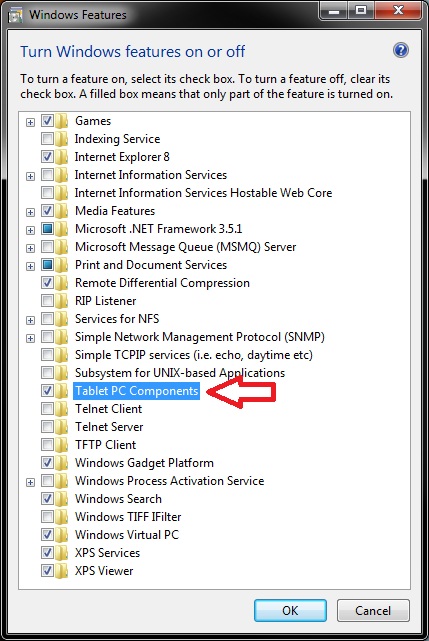Enable the Telnet Server checkbox
This screenshot has width=429, height=641.
(47, 426)
